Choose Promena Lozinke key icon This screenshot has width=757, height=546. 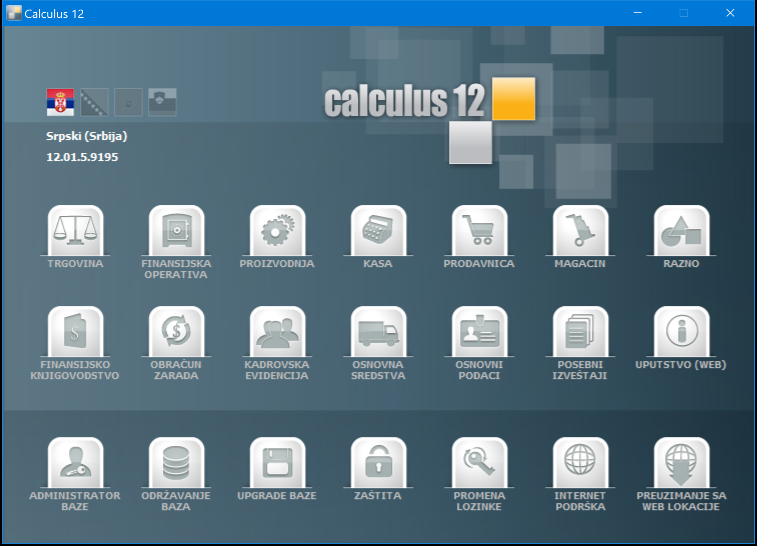(x=479, y=462)
